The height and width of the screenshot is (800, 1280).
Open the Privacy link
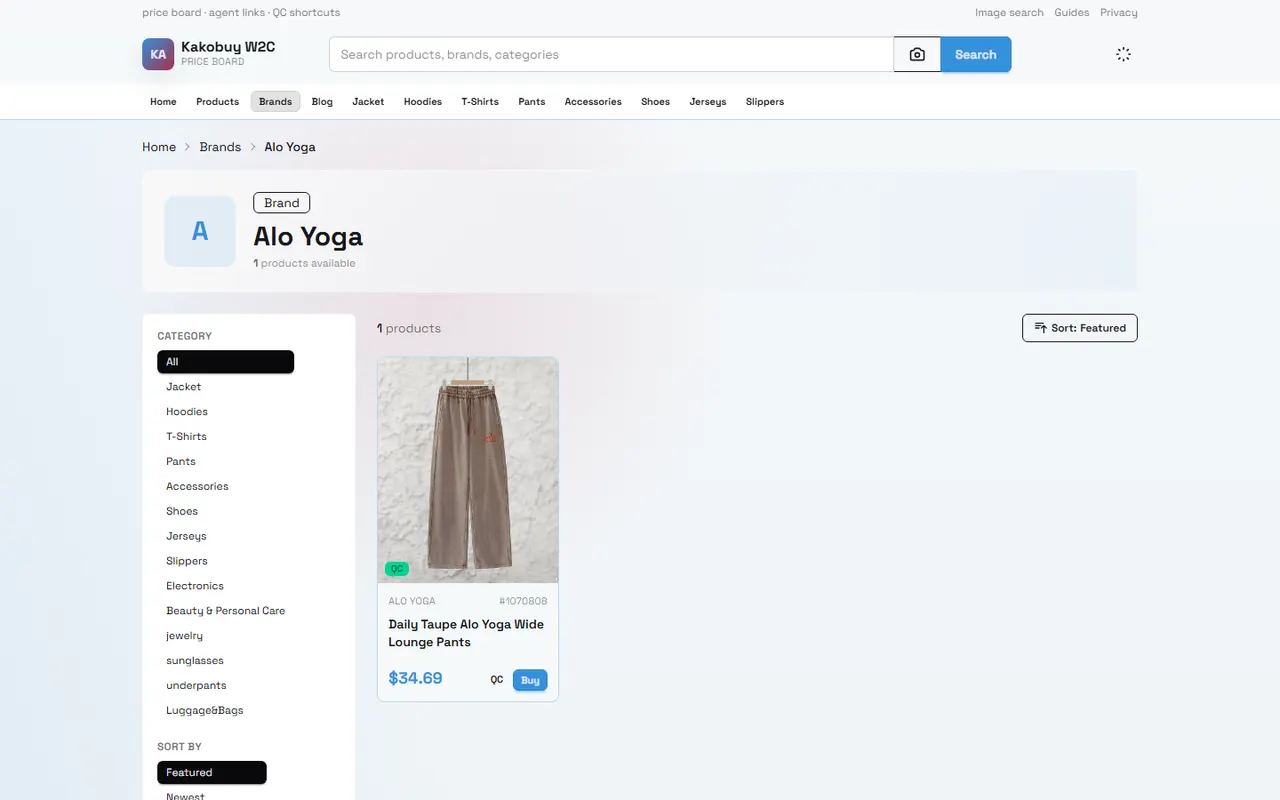[1119, 13]
